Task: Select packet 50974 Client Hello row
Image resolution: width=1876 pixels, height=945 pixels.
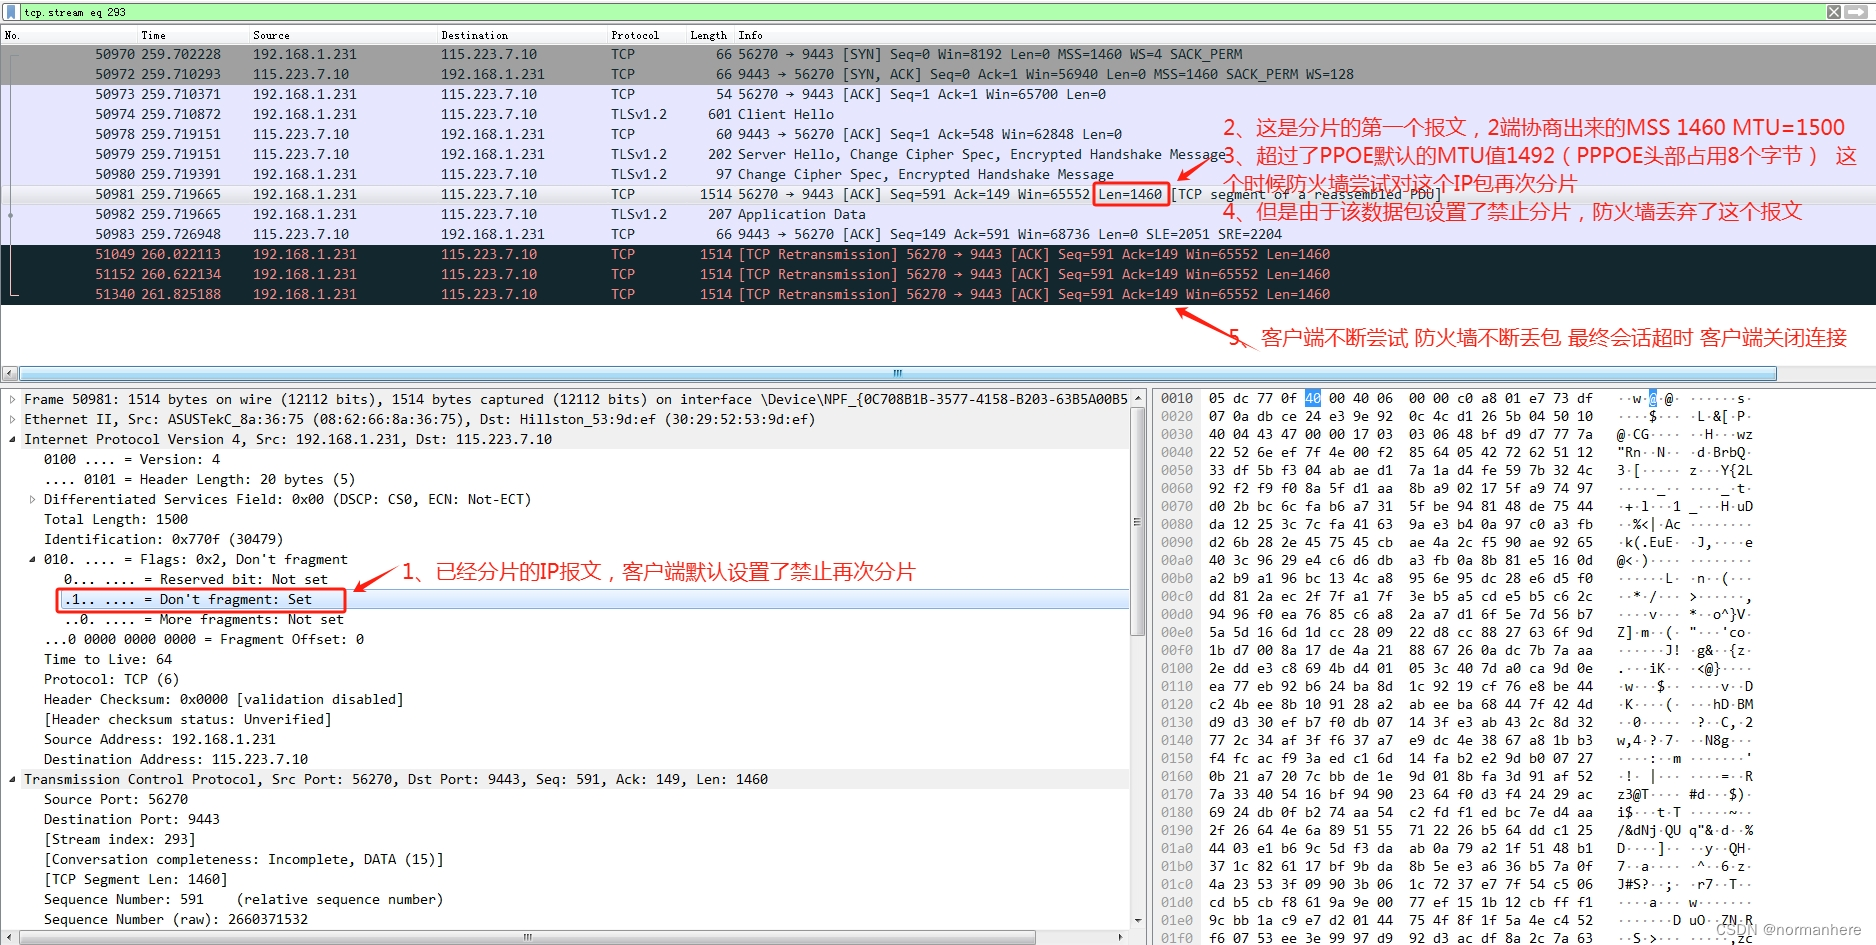Action: [938, 114]
